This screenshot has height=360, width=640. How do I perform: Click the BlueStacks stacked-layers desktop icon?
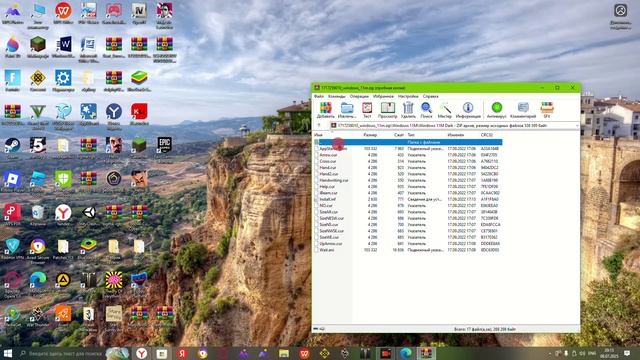click(139, 78)
